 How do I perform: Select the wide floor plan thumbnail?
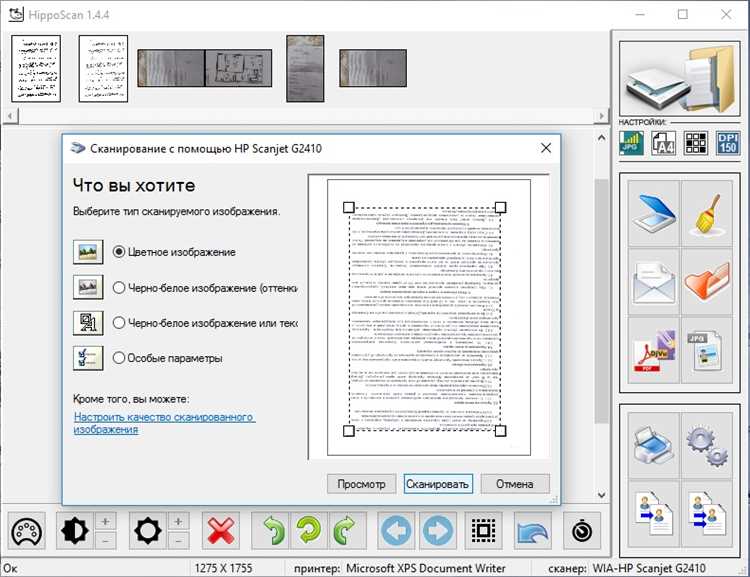(205, 68)
